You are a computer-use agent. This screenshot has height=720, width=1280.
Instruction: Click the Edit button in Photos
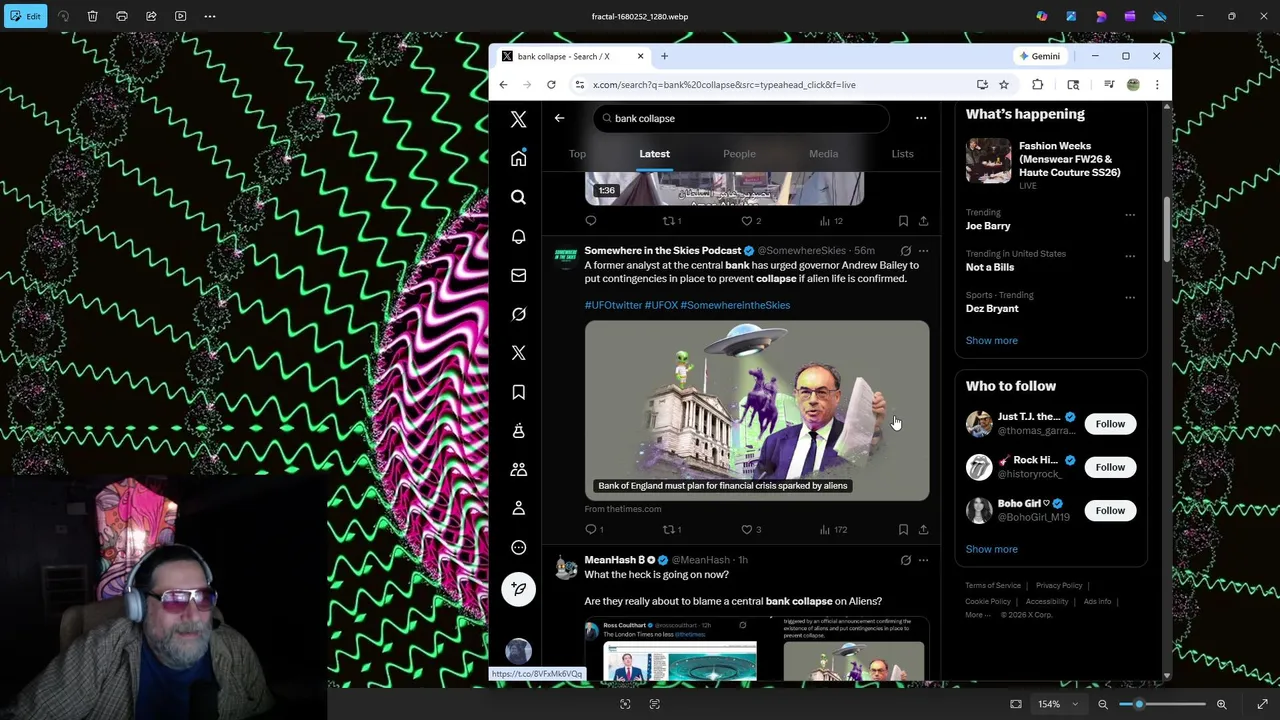click(x=25, y=16)
